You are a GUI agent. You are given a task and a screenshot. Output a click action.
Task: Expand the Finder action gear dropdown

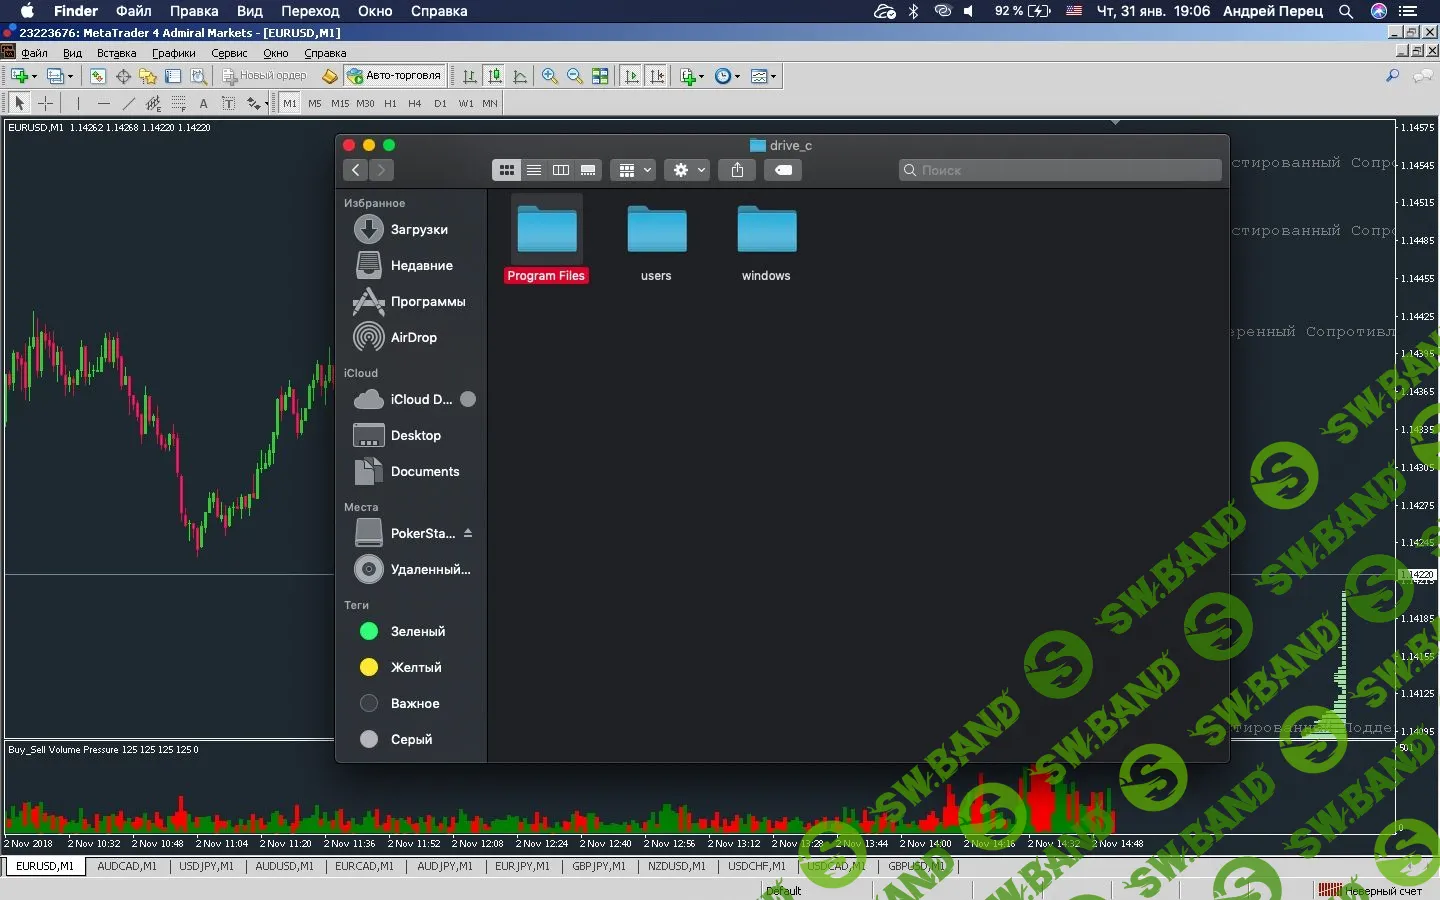688,170
